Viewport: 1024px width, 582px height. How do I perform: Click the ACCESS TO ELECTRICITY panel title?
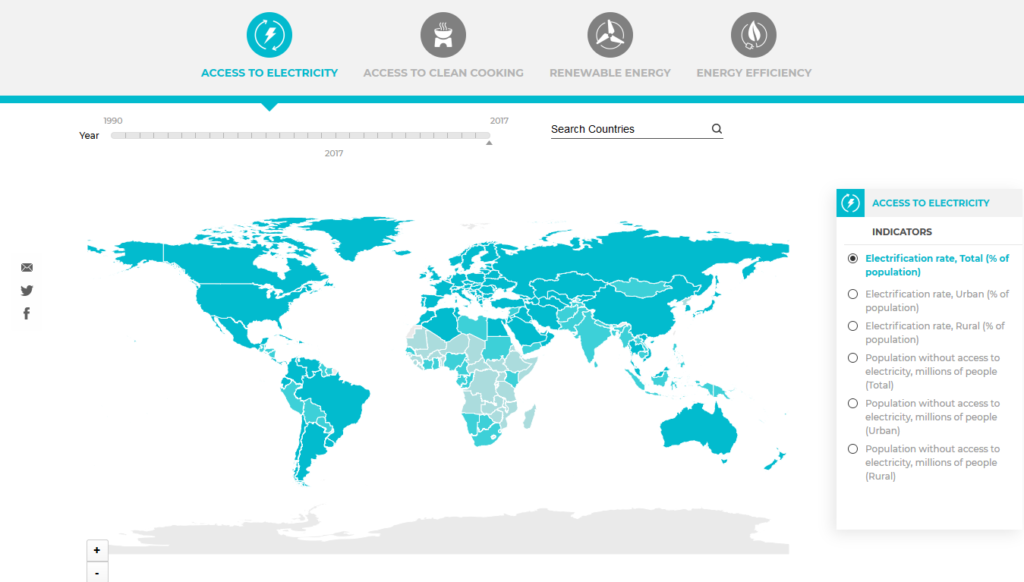(x=931, y=203)
